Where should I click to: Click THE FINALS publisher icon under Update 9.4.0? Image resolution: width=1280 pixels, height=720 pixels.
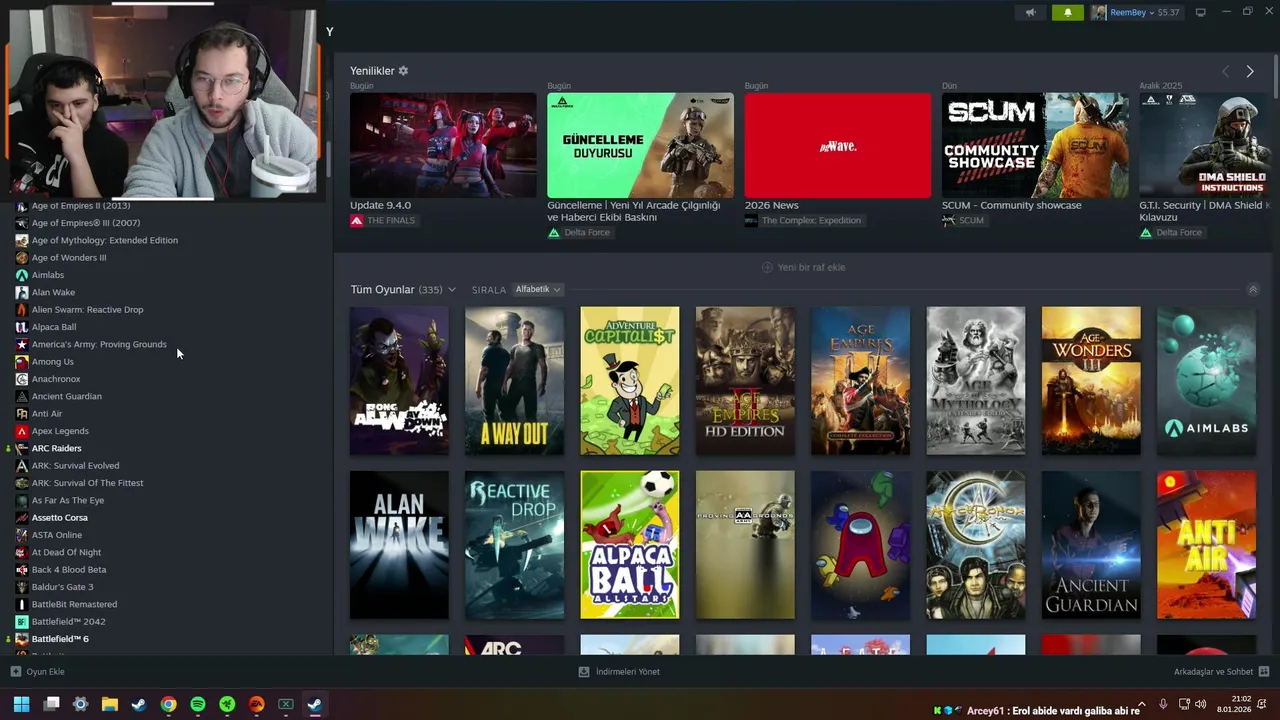click(x=356, y=221)
